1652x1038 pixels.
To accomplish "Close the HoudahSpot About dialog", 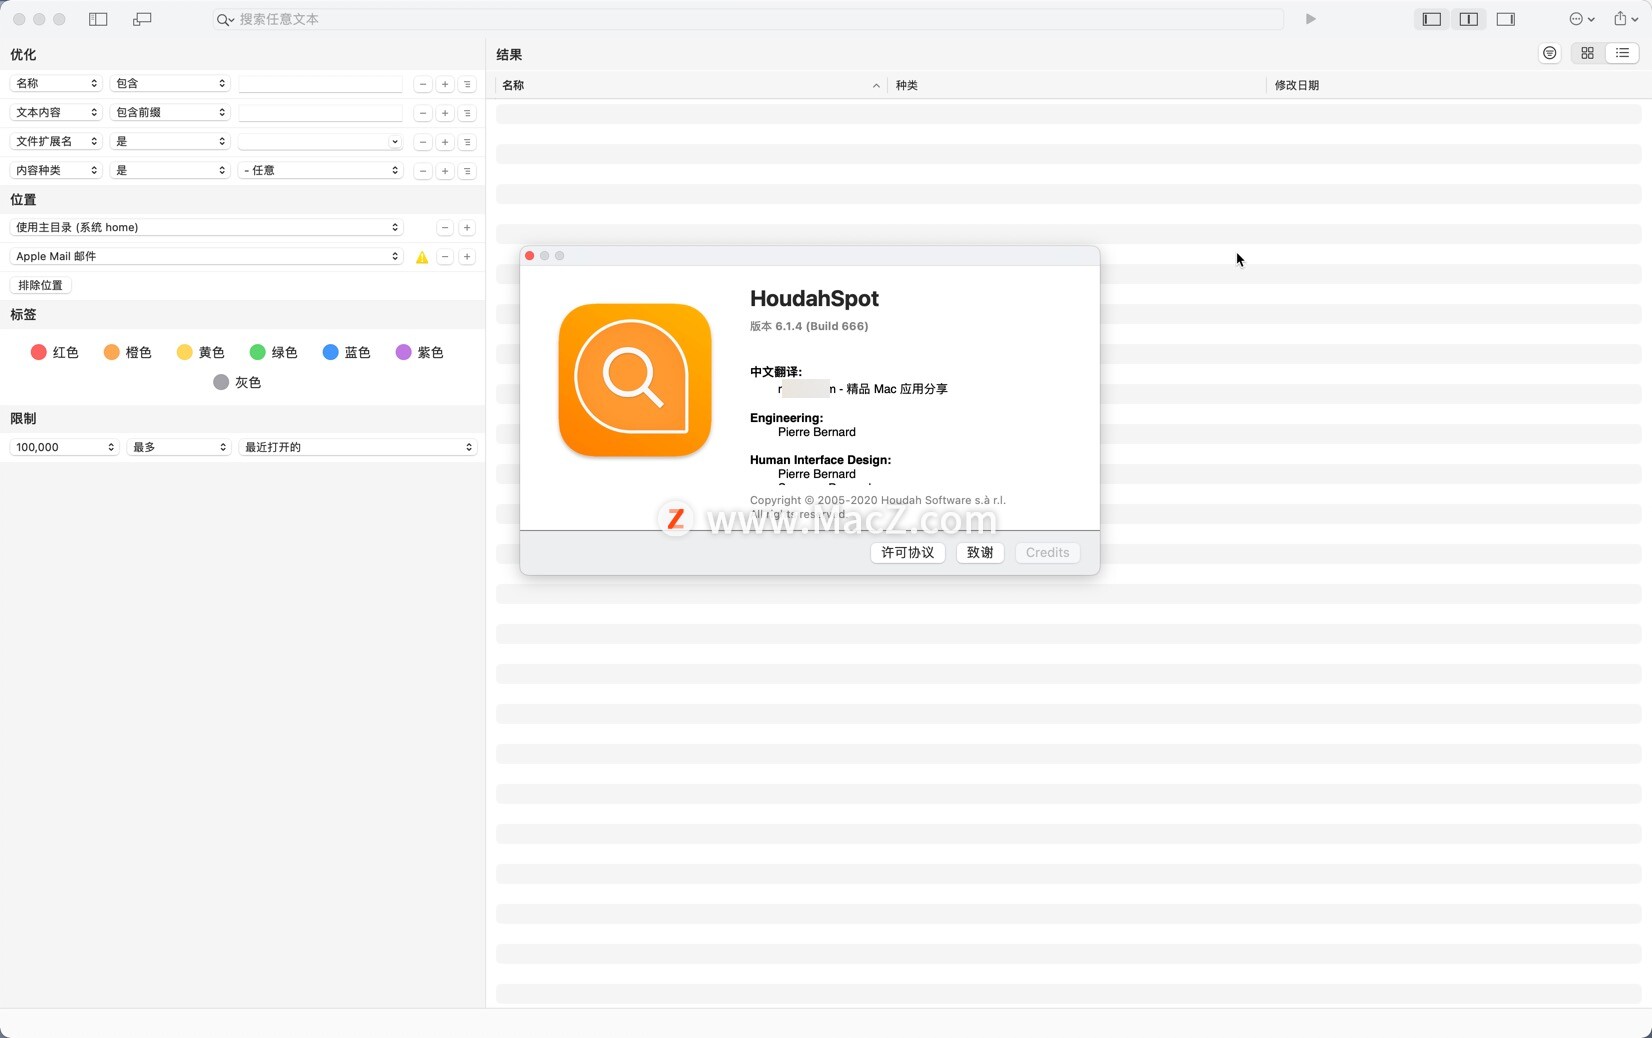I will point(530,256).
